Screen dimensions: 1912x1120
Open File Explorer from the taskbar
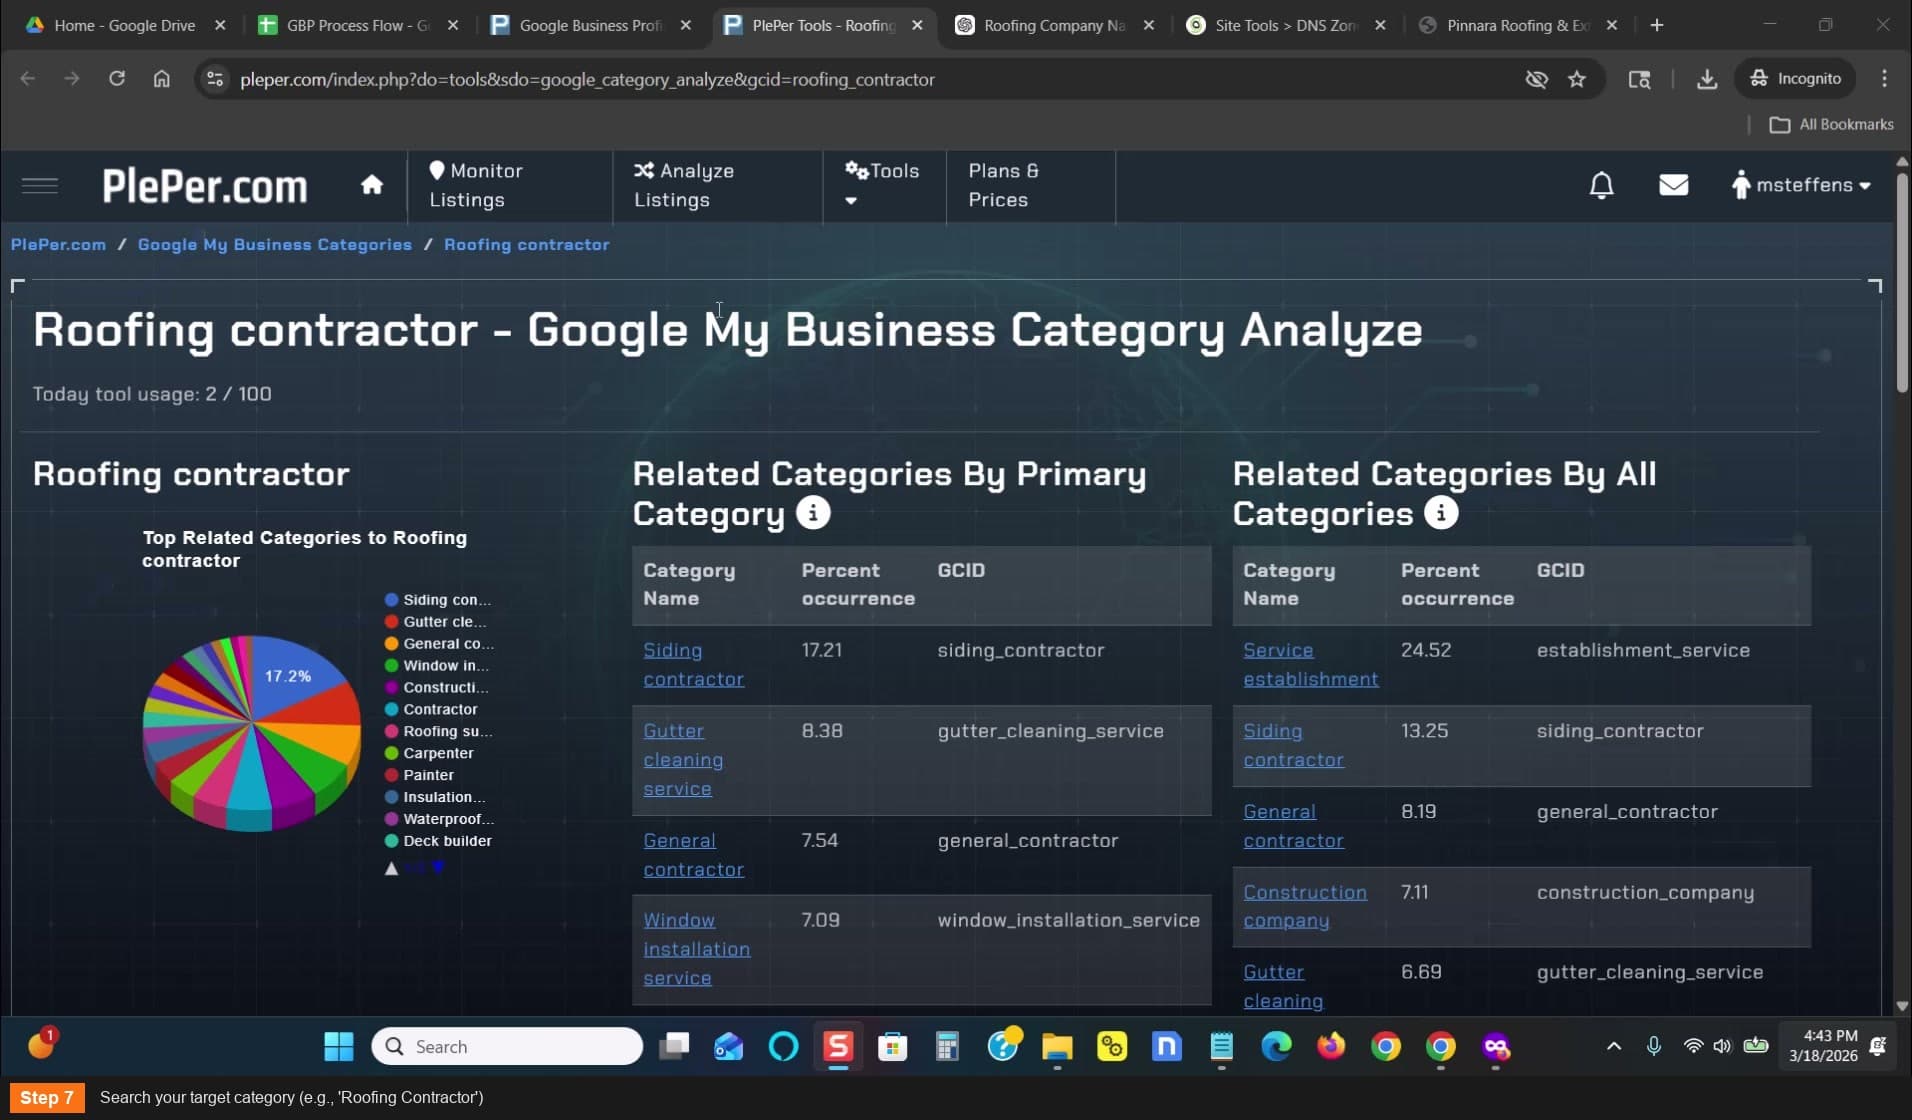click(x=1057, y=1046)
